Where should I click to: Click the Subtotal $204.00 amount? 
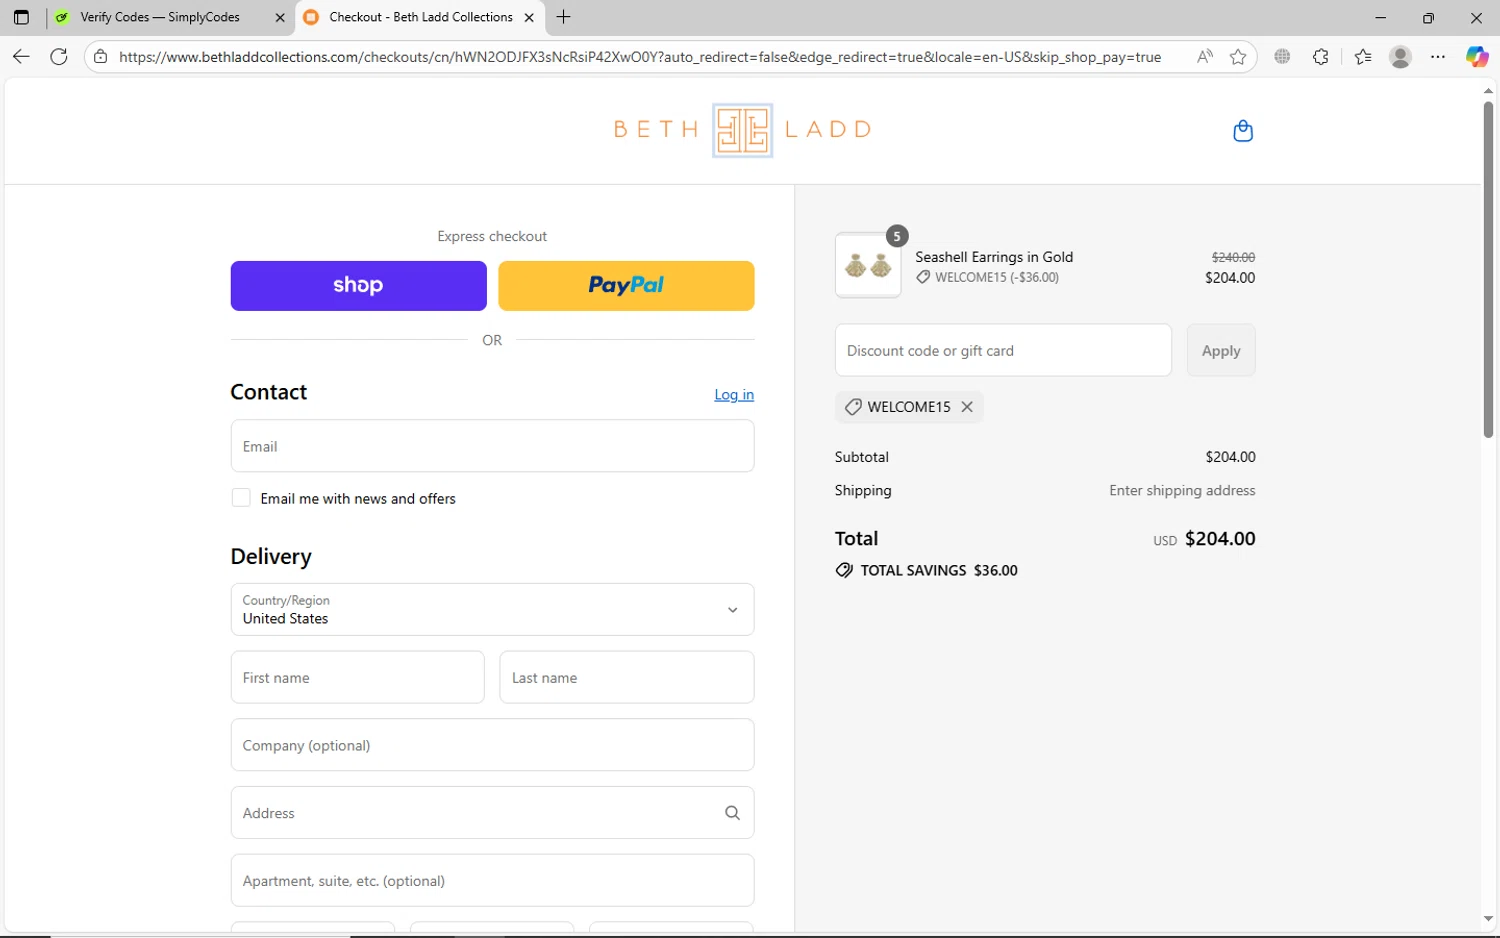(1230, 457)
